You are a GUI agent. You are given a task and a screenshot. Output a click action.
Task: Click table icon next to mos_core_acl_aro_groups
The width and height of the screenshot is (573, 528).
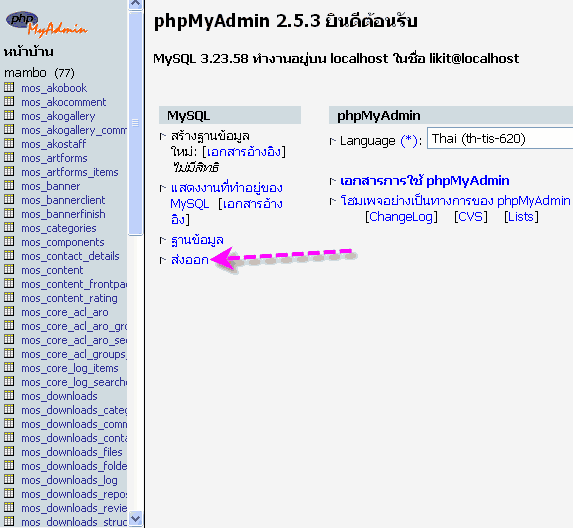[x=9, y=326]
